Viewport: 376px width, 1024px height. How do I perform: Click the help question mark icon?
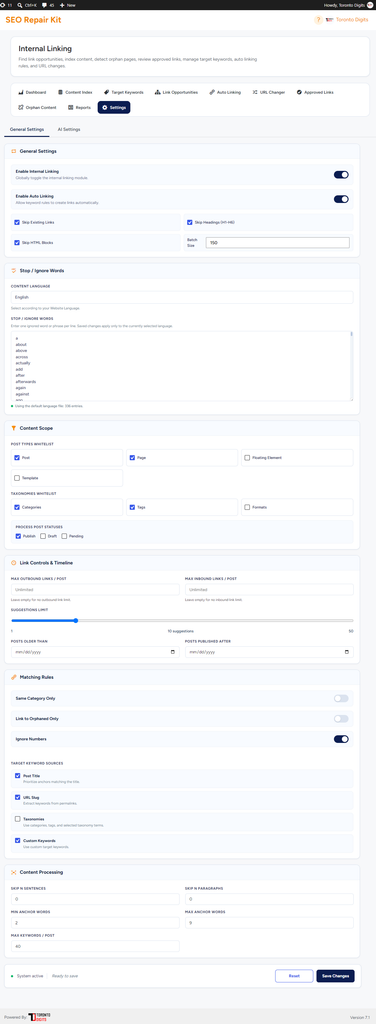click(x=319, y=20)
